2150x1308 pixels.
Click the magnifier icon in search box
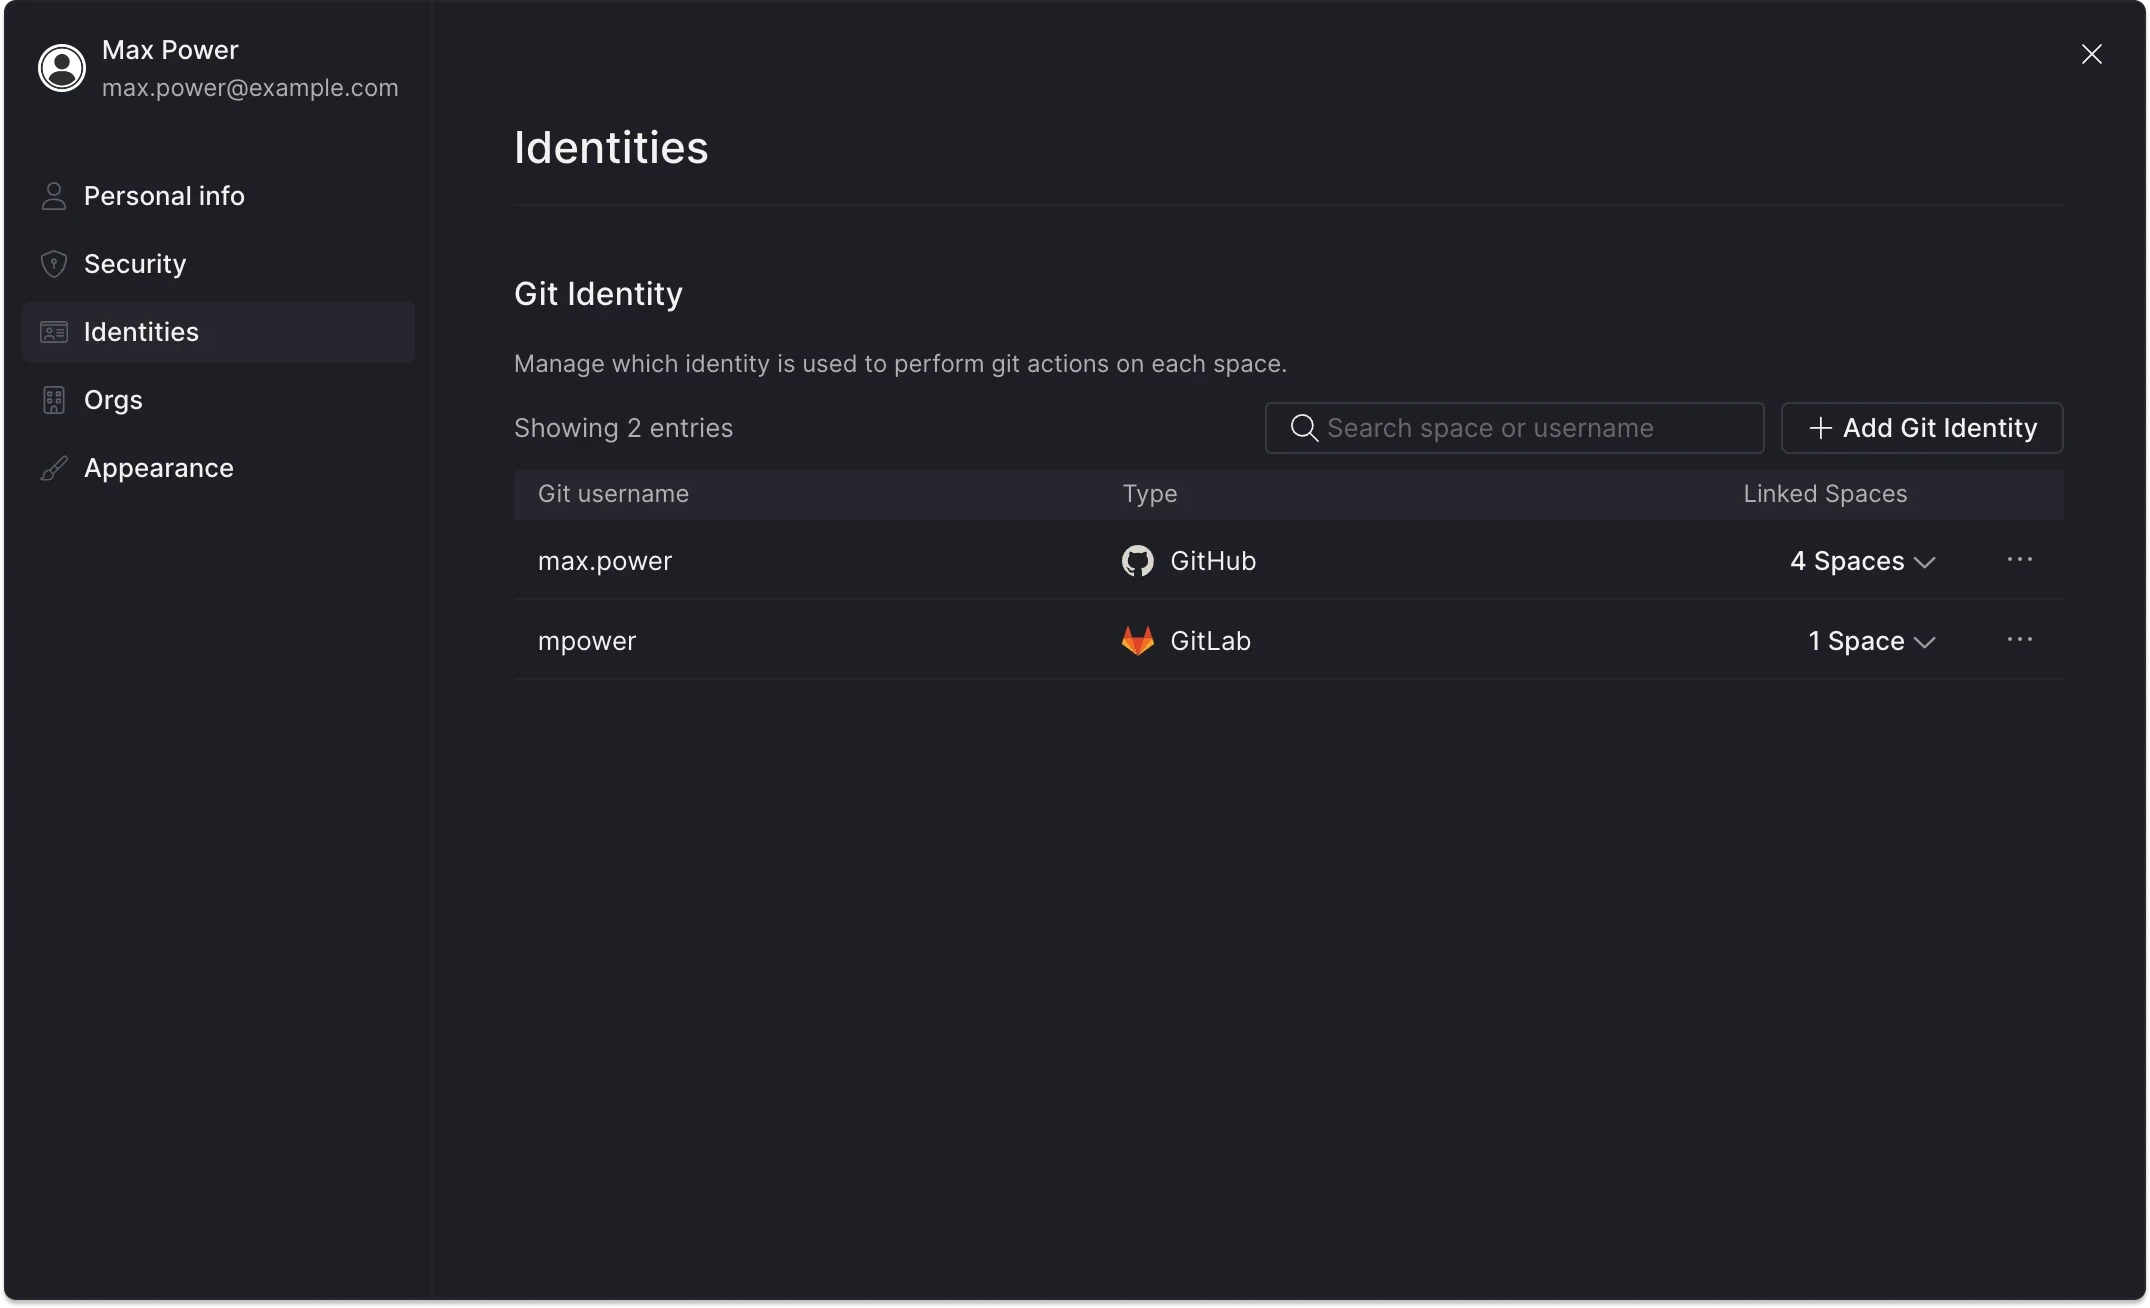tap(1304, 428)
